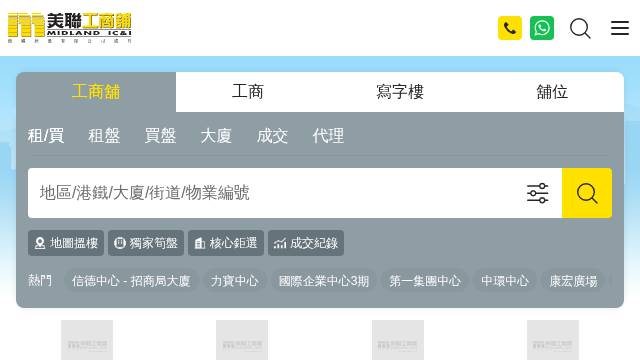Open the search filter sliders icon

538,193
